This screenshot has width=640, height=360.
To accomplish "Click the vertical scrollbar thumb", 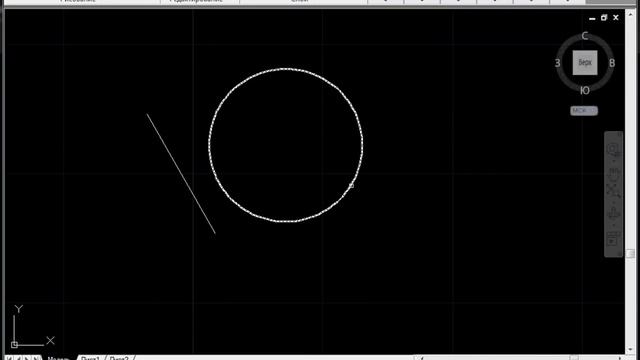I will tap(631, 253).
